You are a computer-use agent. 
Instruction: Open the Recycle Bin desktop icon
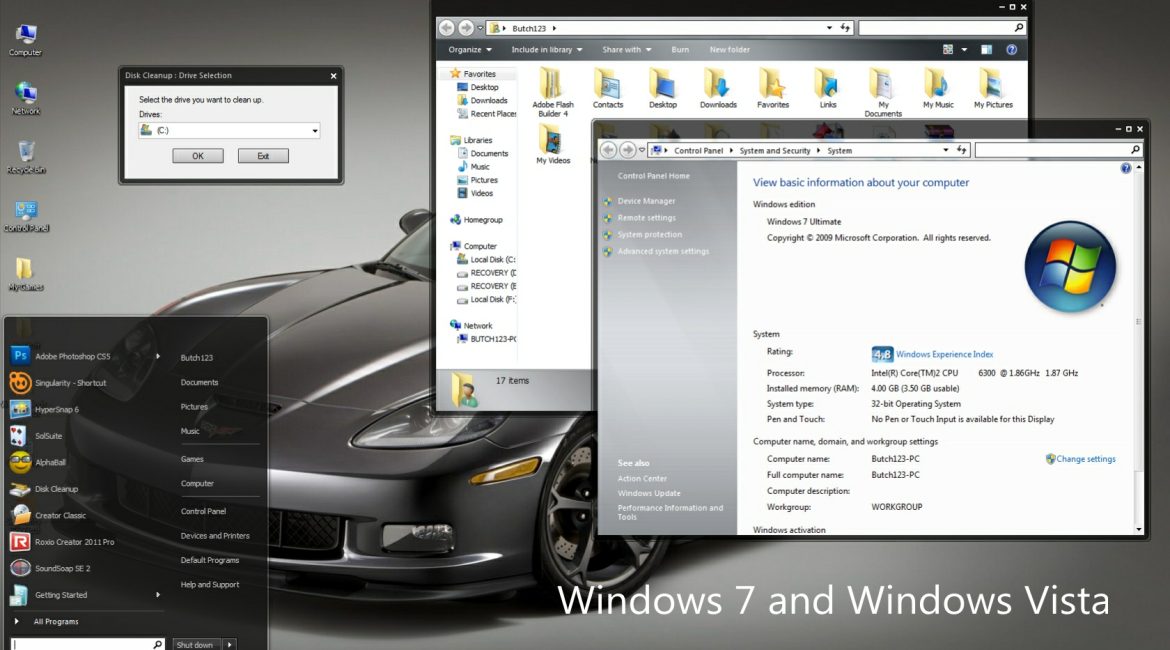tap(26, 157)
